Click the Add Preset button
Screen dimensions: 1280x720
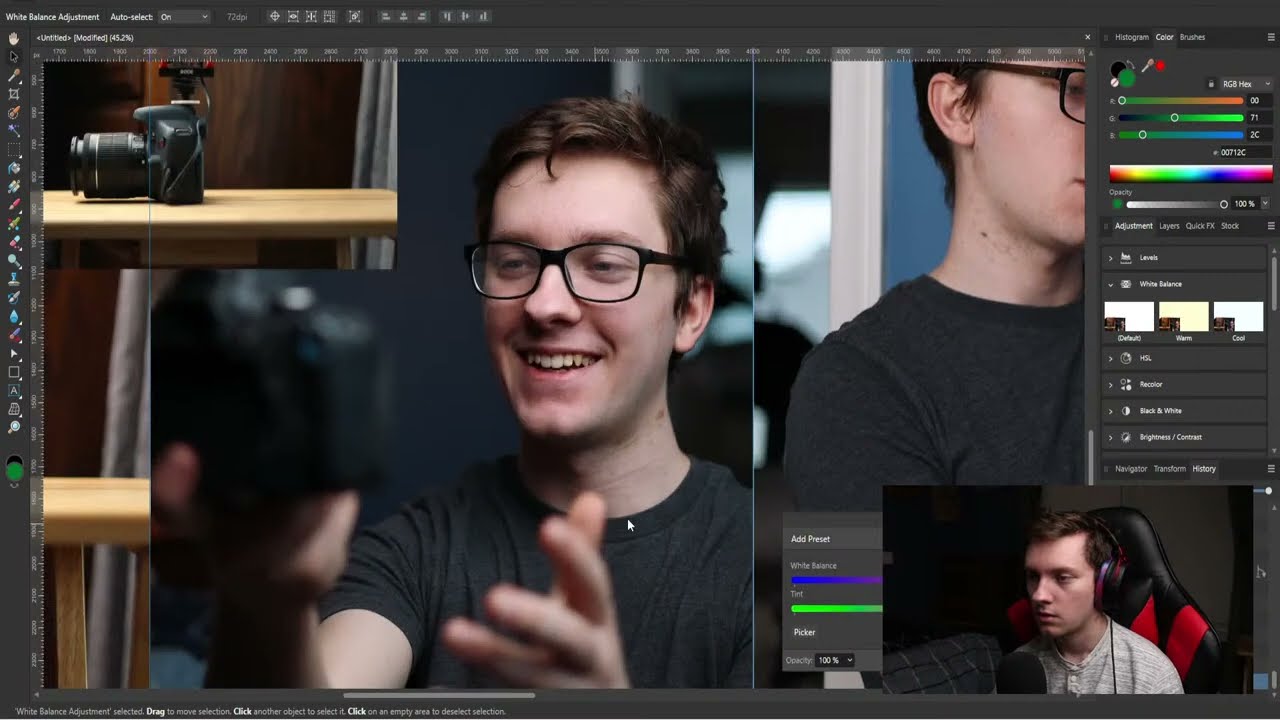pos(810,539)
